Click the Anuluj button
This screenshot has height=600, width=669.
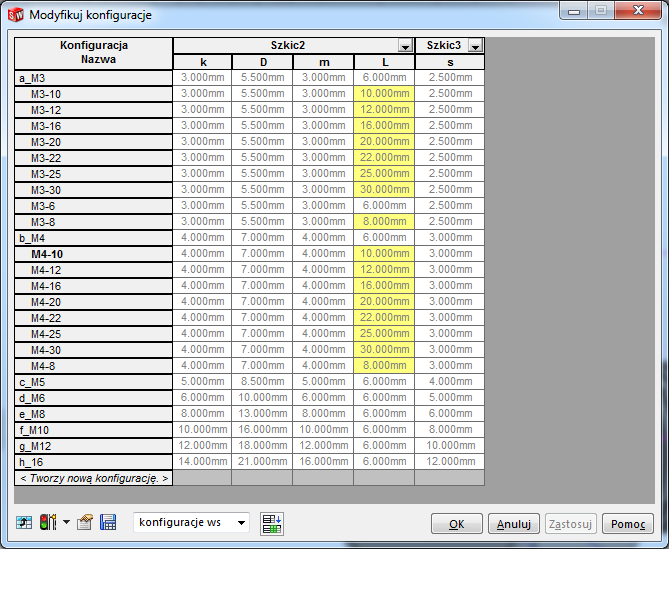point(514,524)
